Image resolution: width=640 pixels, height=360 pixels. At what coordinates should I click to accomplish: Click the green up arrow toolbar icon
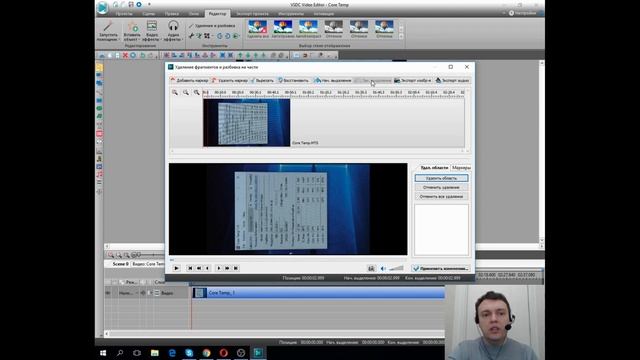tap(240, 55)
